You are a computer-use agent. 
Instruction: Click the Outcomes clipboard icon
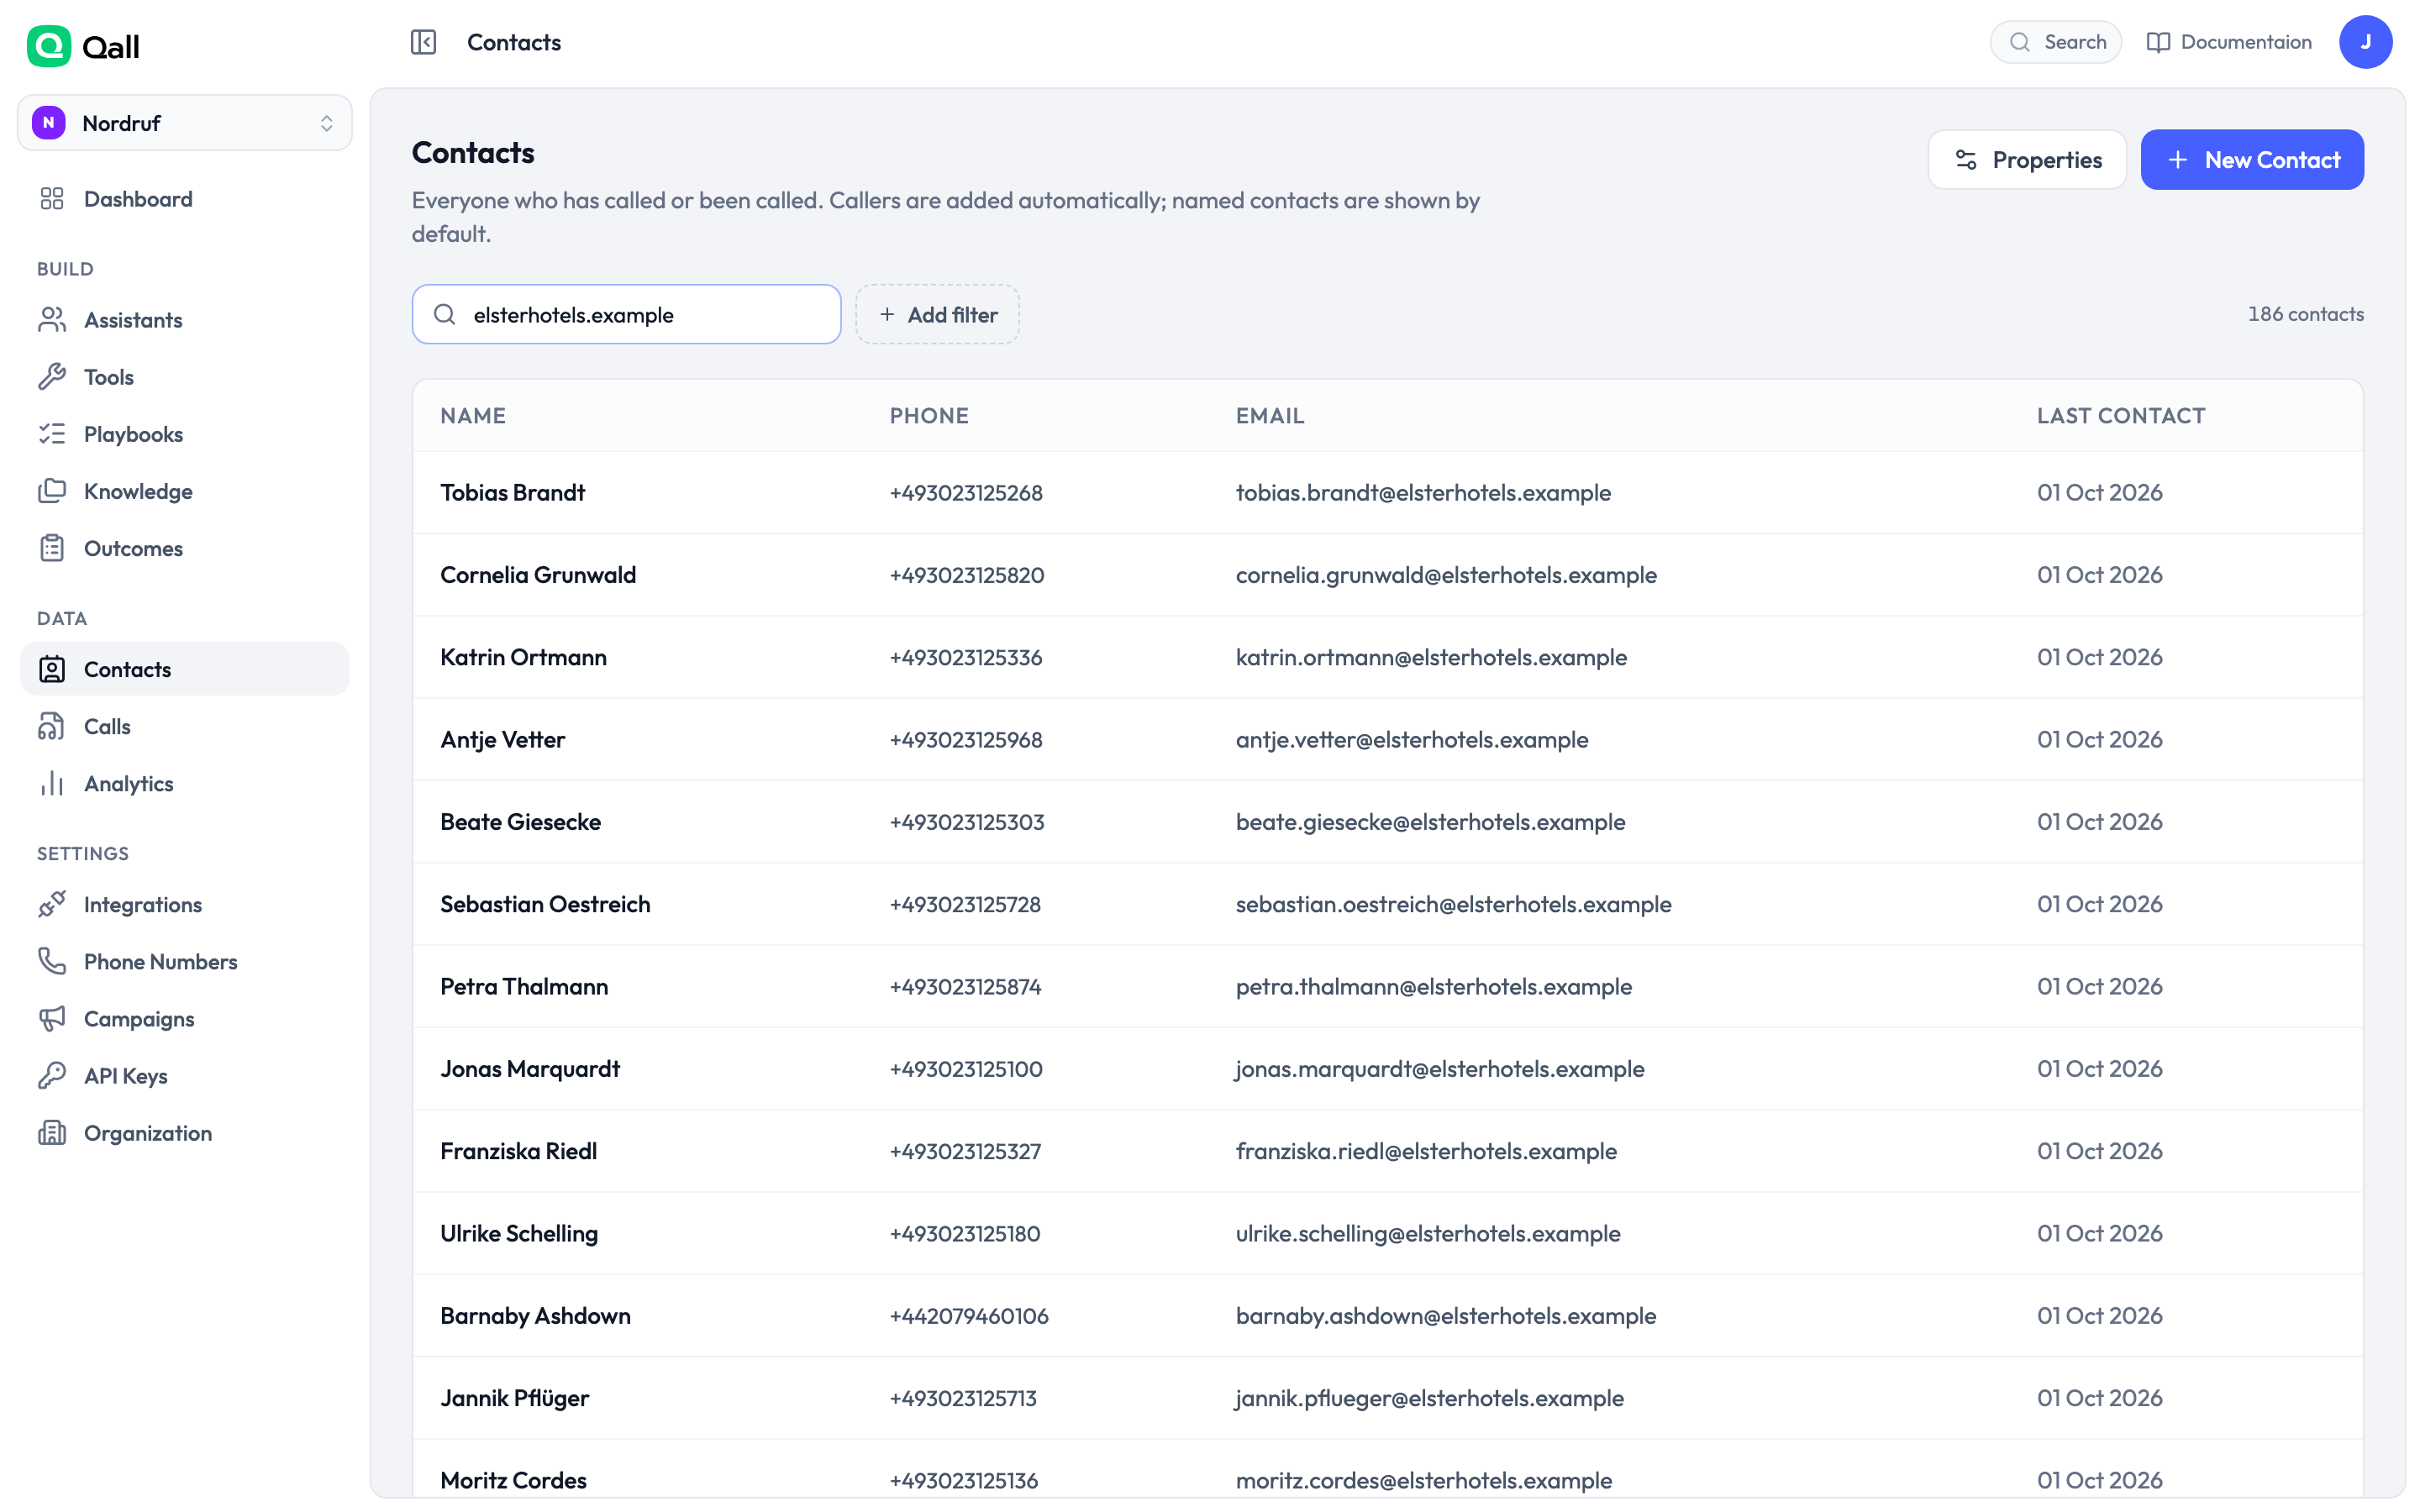coord(52,548)
